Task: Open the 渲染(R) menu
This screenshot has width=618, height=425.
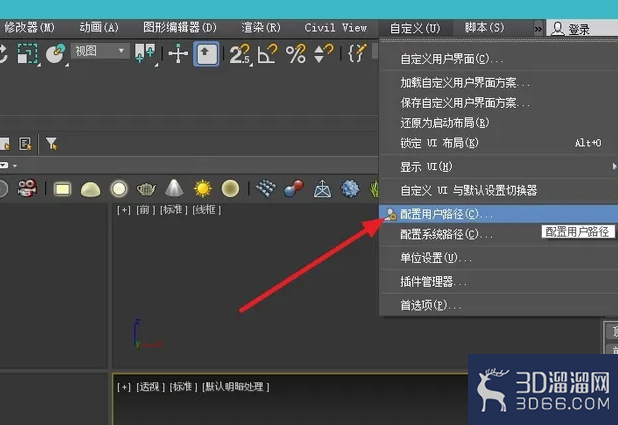Action: coord(261,28)
